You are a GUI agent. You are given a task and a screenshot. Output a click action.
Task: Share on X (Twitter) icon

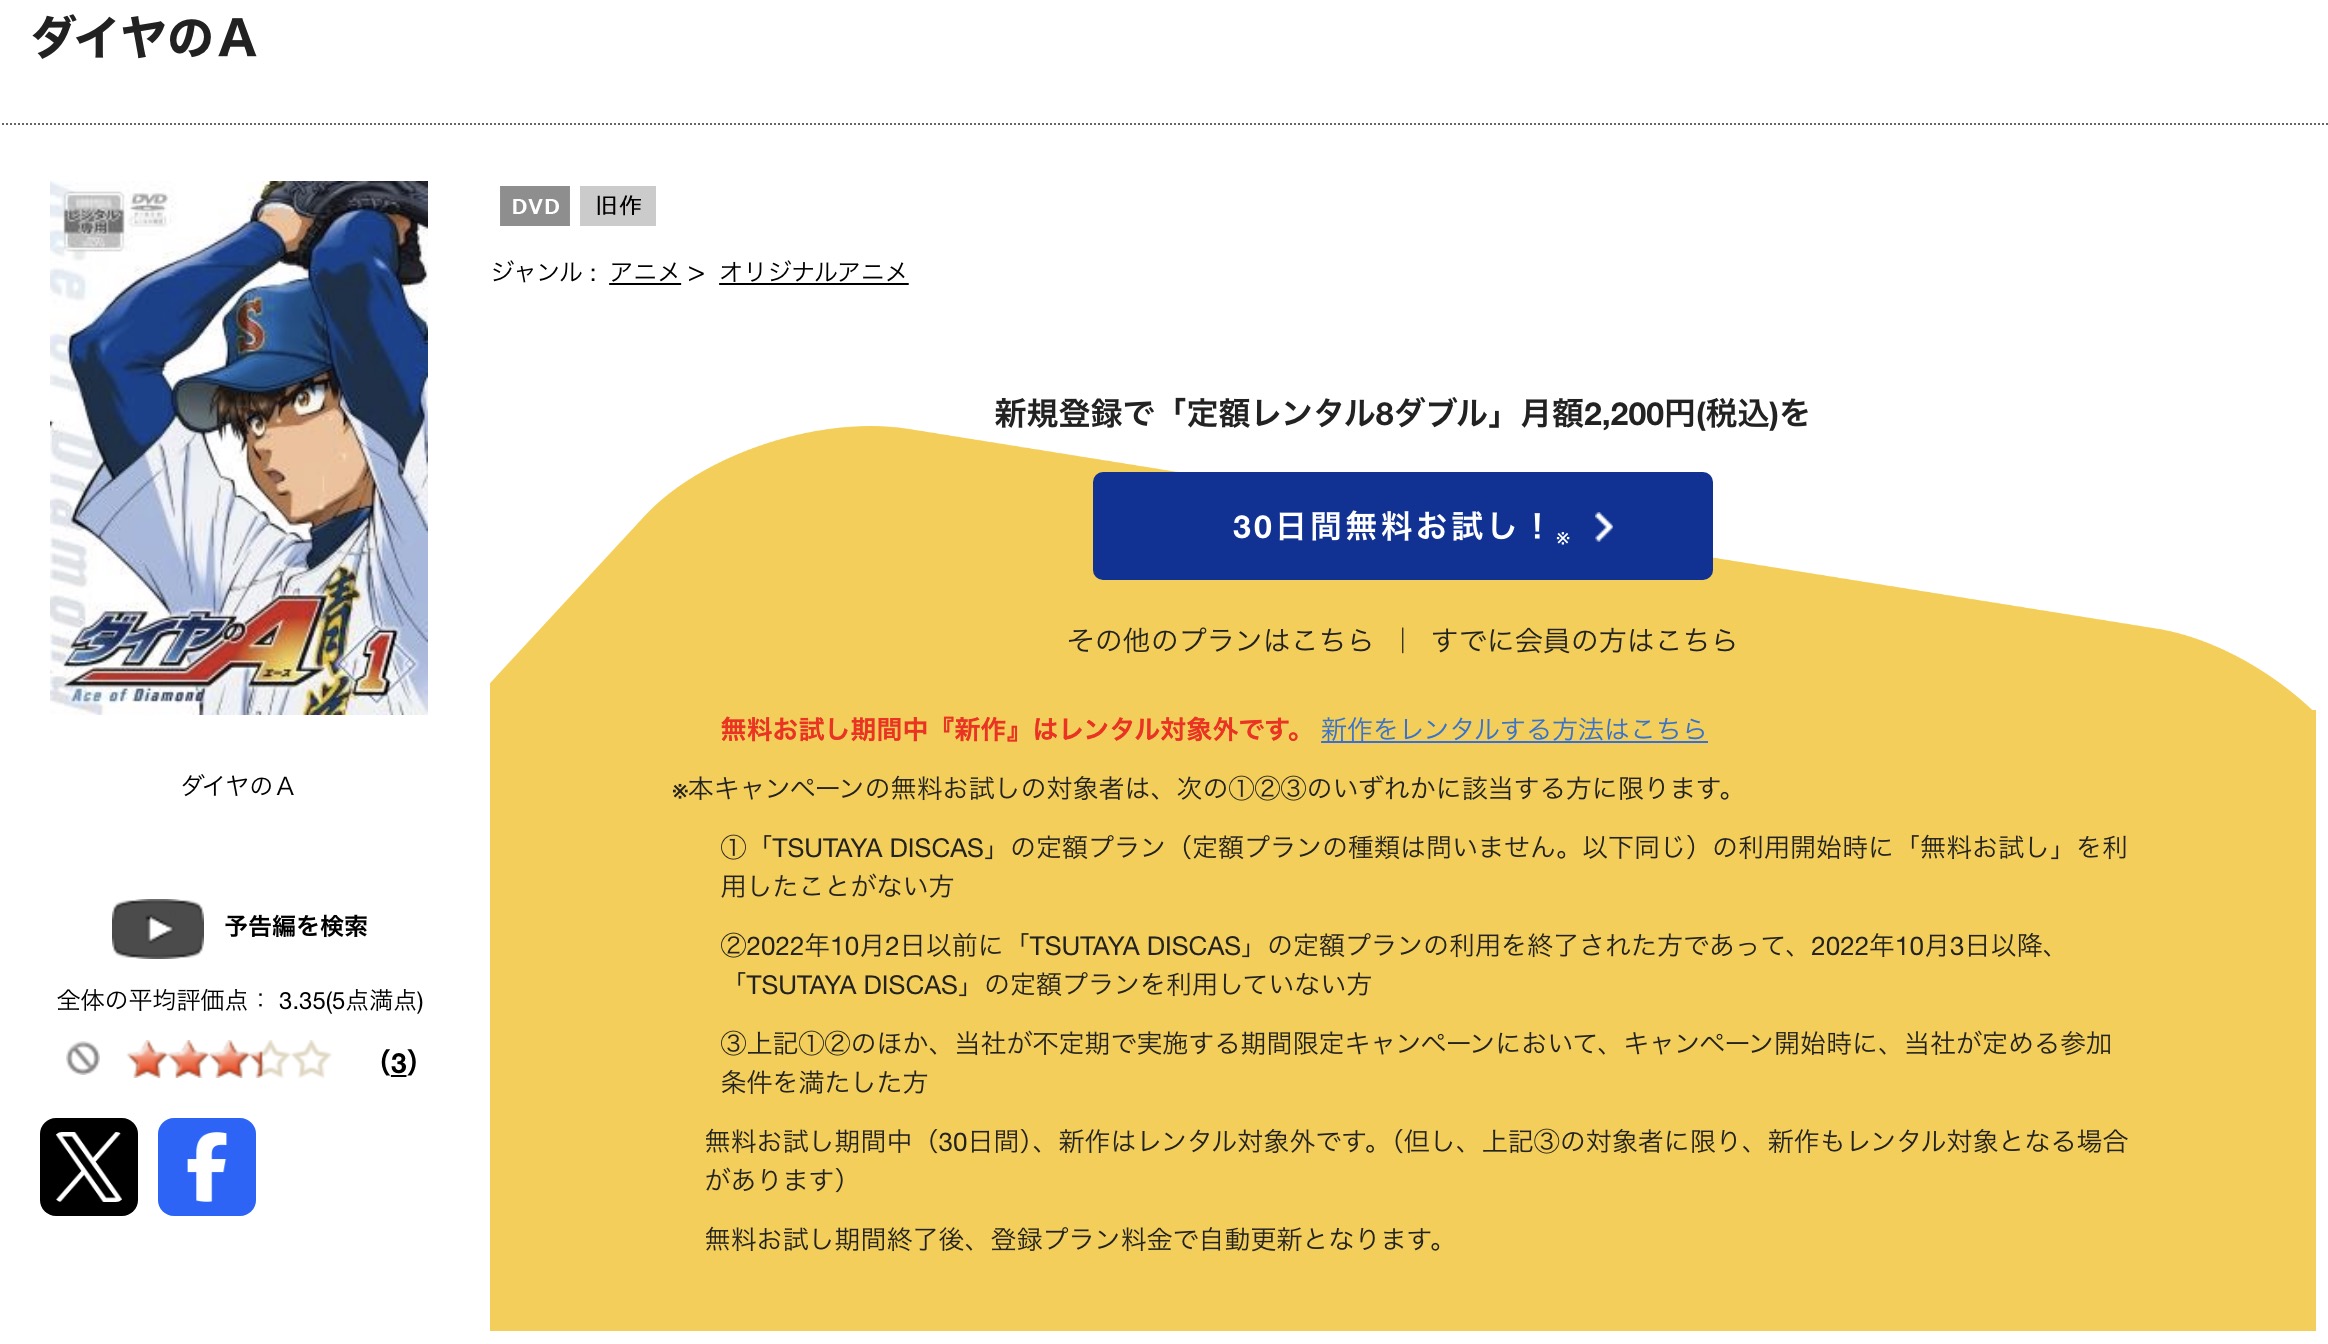[89, 1167]
